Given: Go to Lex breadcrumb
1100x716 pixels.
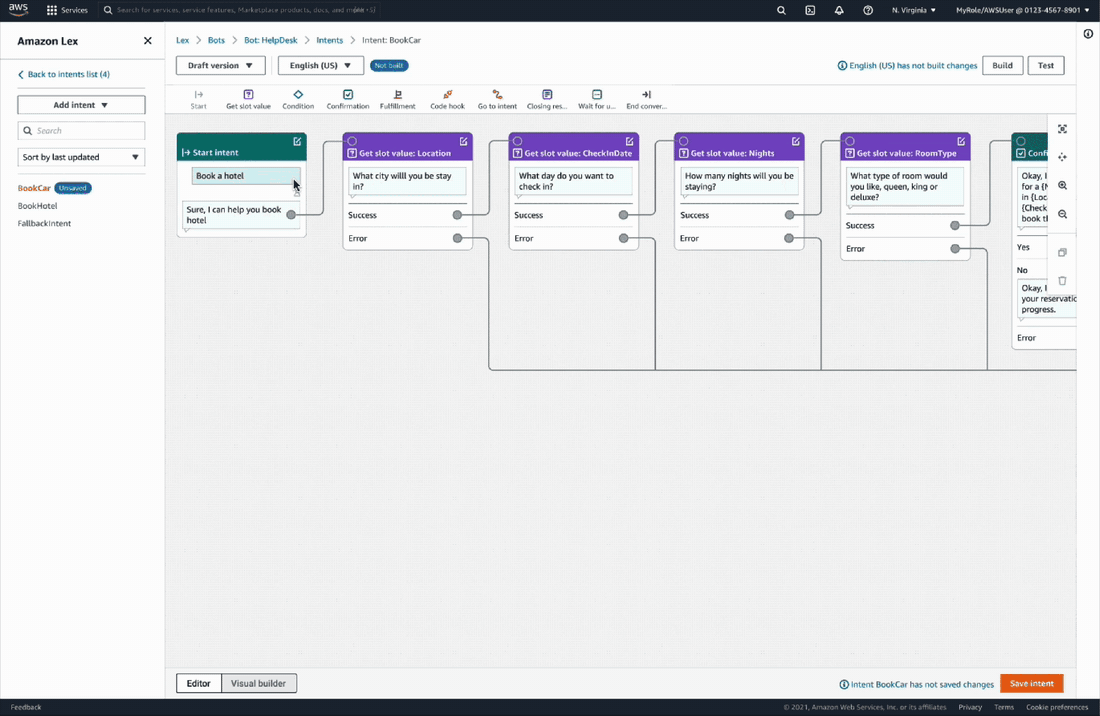Looking at the screenshot, I should point(182,40).
